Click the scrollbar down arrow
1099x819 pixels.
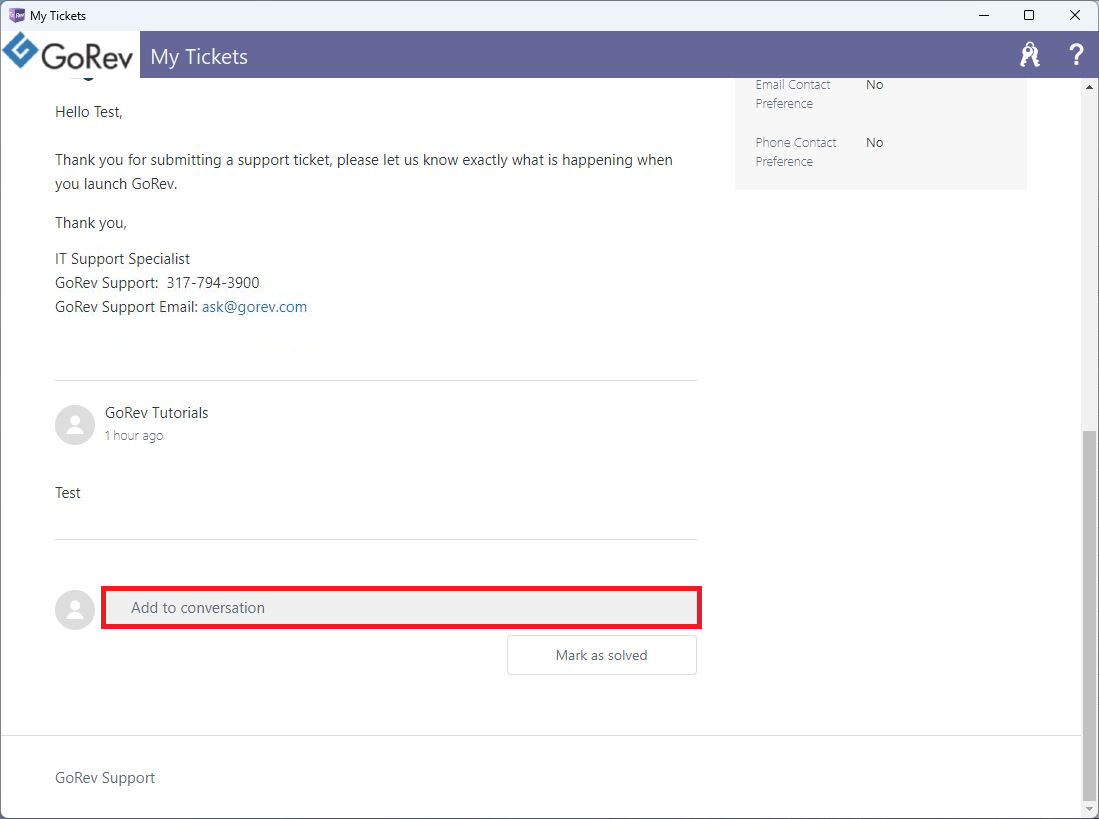1090,810
